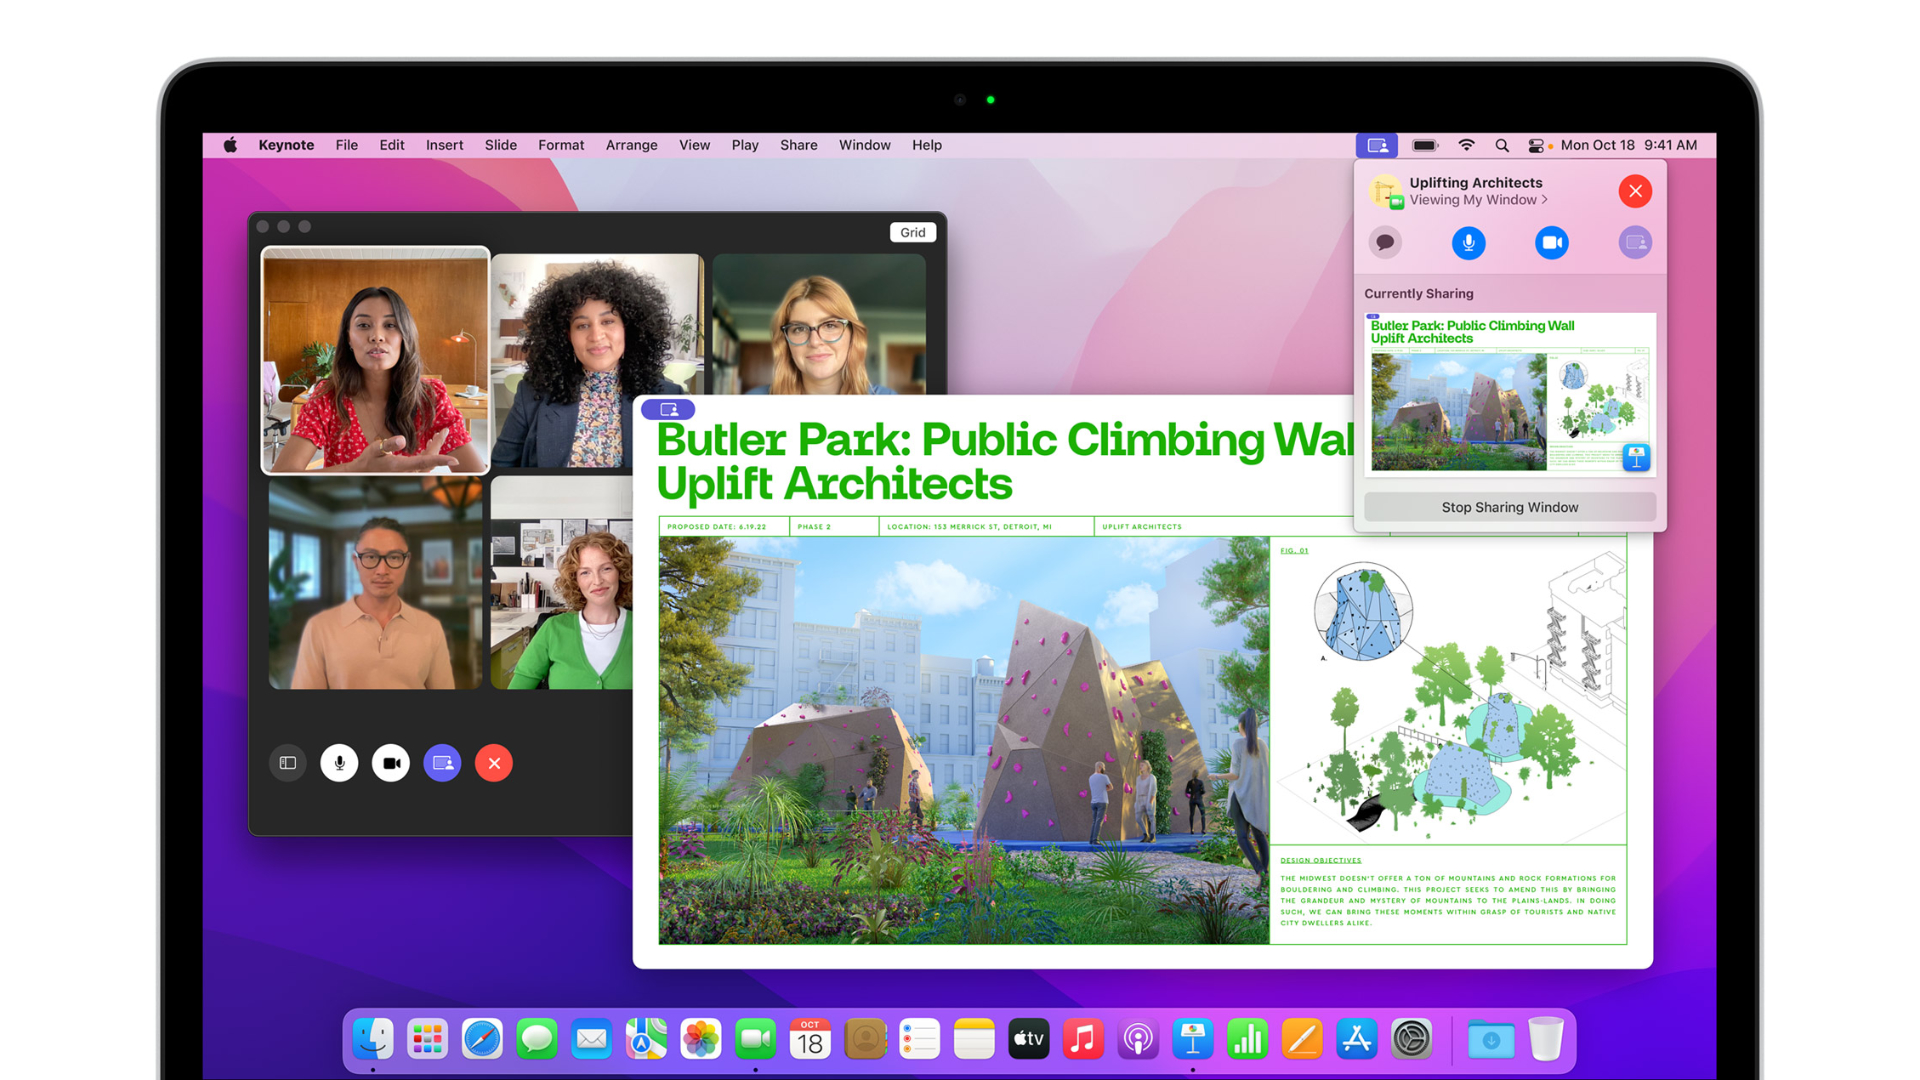The width and height of the screenshot is (1920, 1080).
Task: Leave call with the red X in the Uplifting Architects panel
Action: [x=1635, y=191]
